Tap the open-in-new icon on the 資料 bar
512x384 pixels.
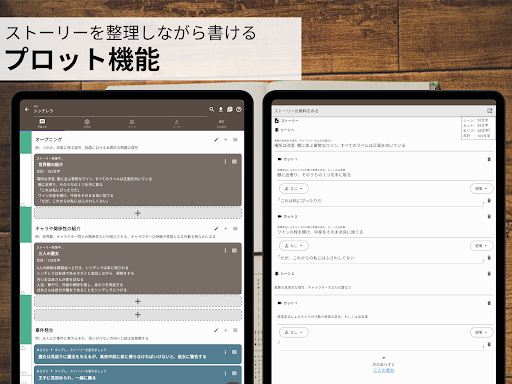[489, 111]
